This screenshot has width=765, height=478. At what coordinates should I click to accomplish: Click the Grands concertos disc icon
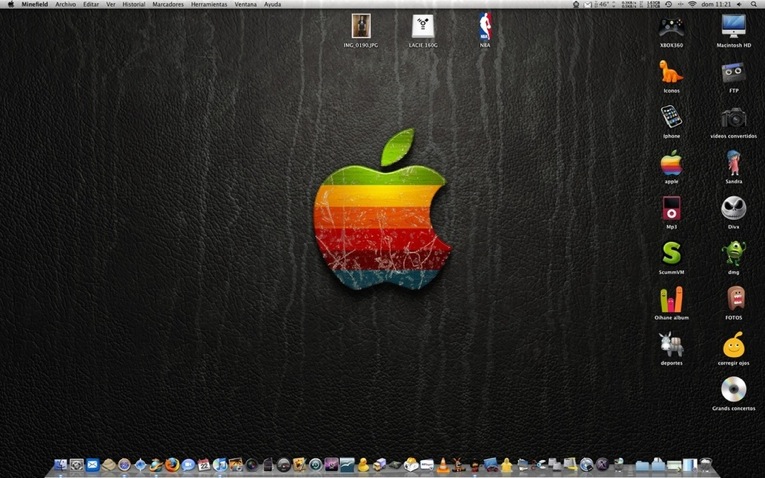point(733,389)
